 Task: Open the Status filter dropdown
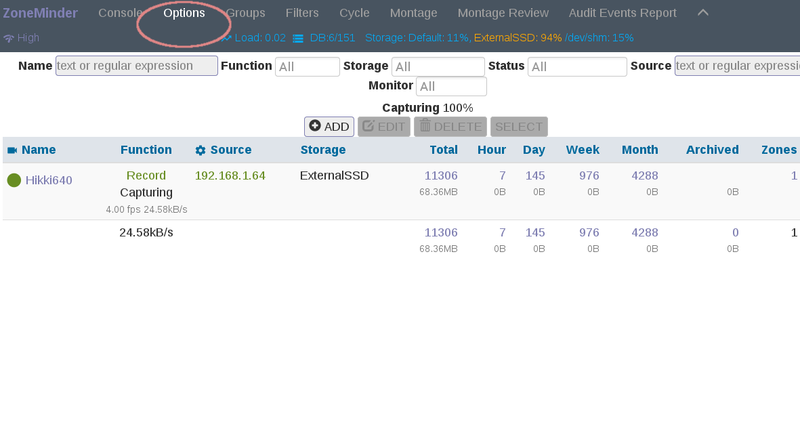click(x=577, y=66)
